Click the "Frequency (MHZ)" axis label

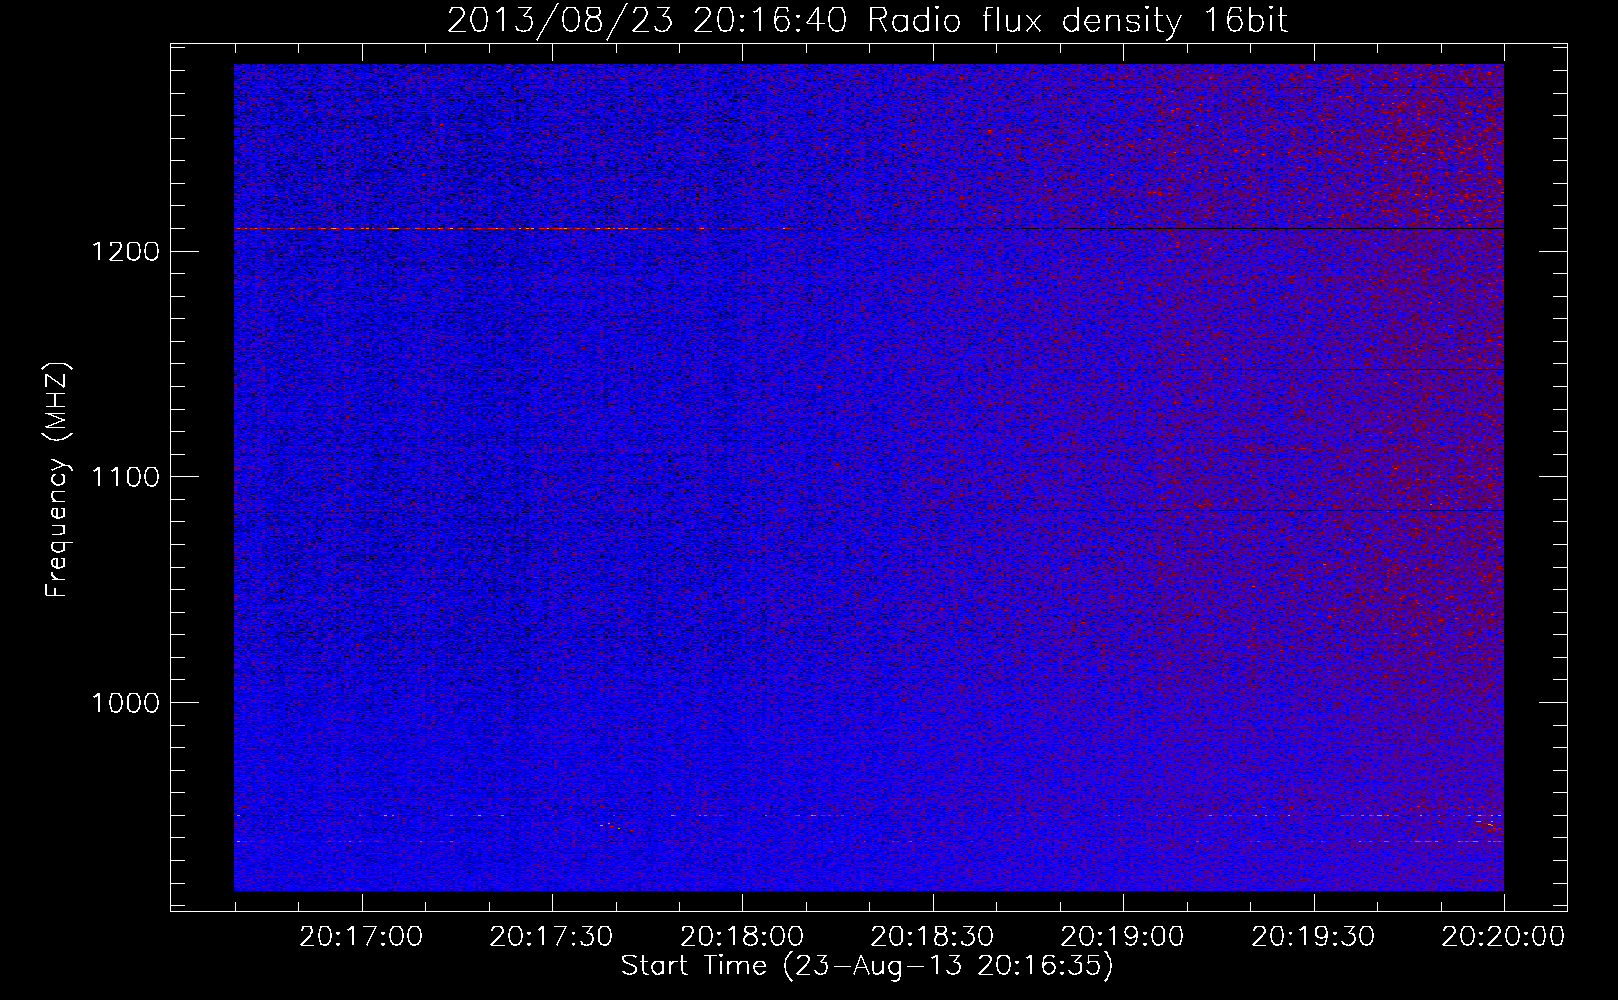[x=57, y=479]
